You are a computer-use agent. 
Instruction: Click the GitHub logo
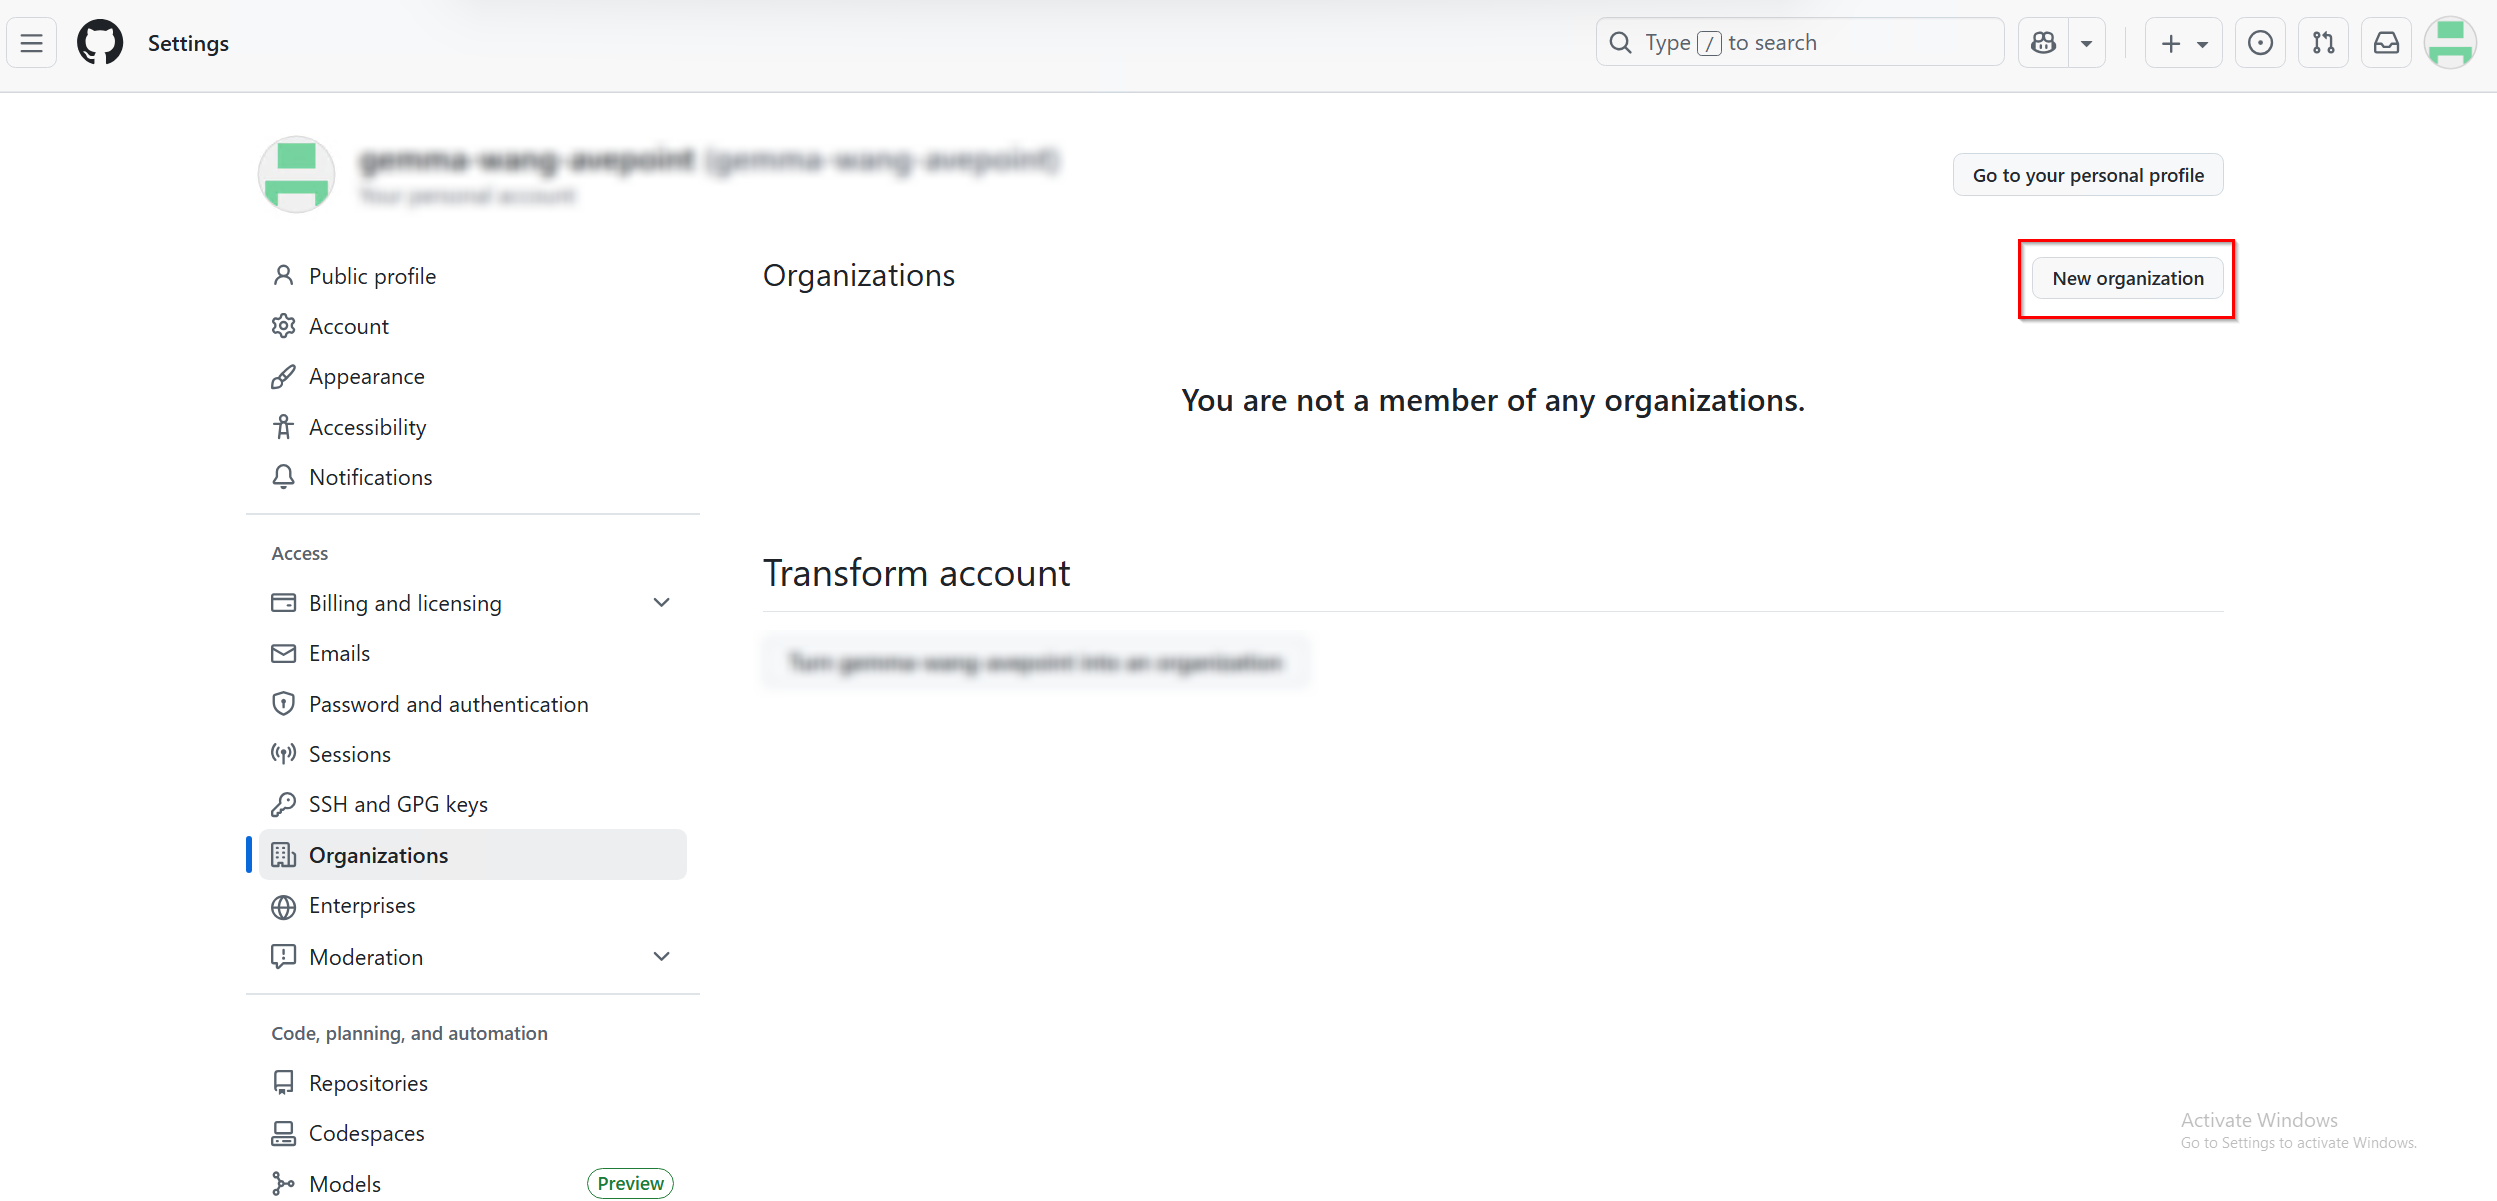(x=99, y=42)
